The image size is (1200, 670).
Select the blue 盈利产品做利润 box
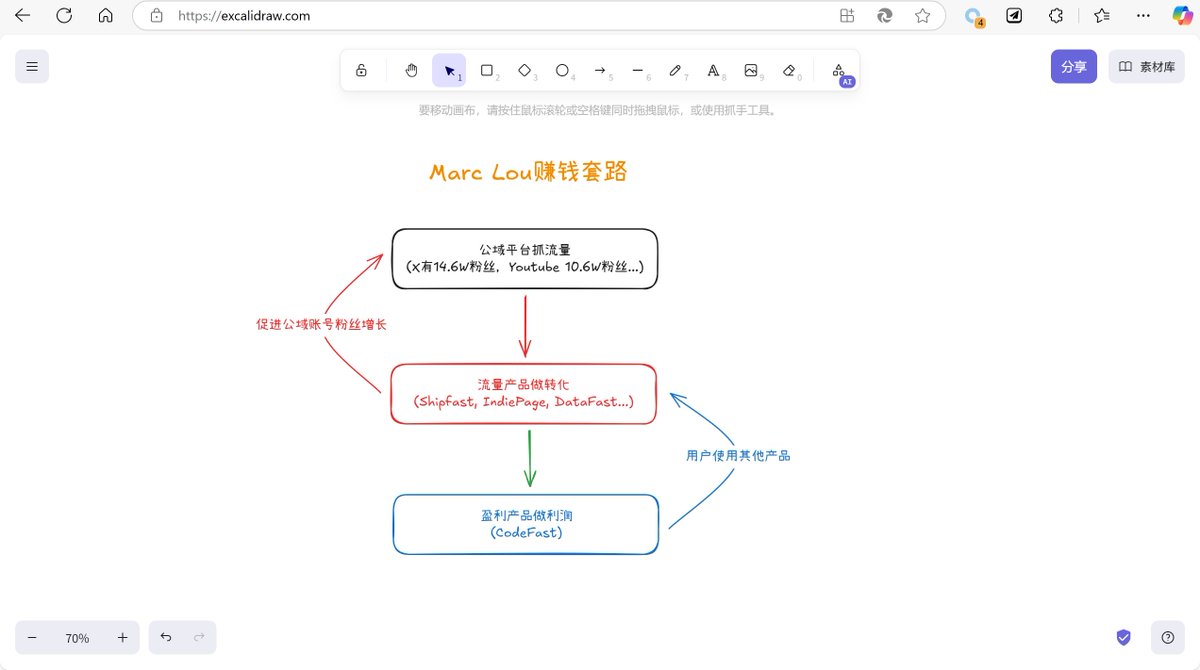[526, 524]
